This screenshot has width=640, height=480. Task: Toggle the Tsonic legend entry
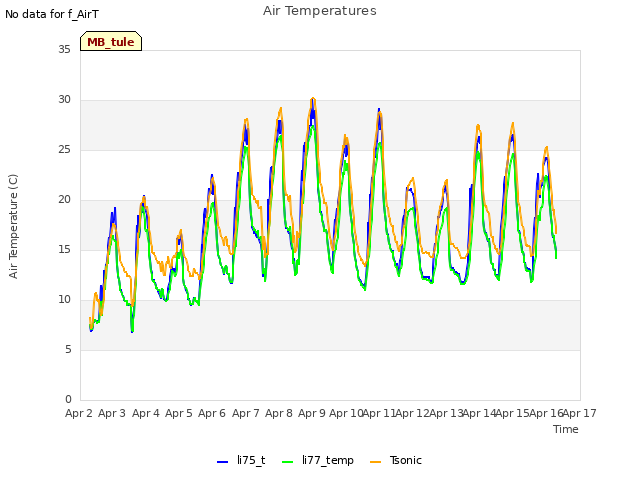tap(396, 460)
